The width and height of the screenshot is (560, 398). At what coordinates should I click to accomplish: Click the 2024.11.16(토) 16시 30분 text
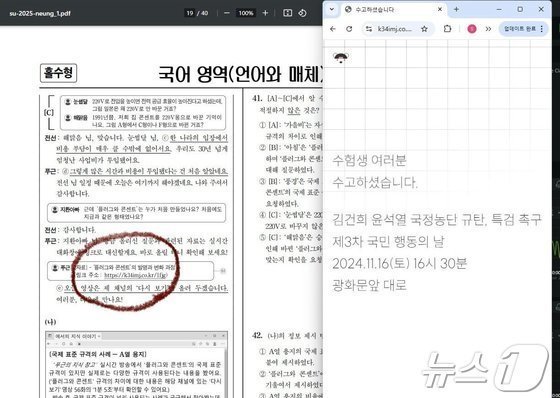point(399,263)
